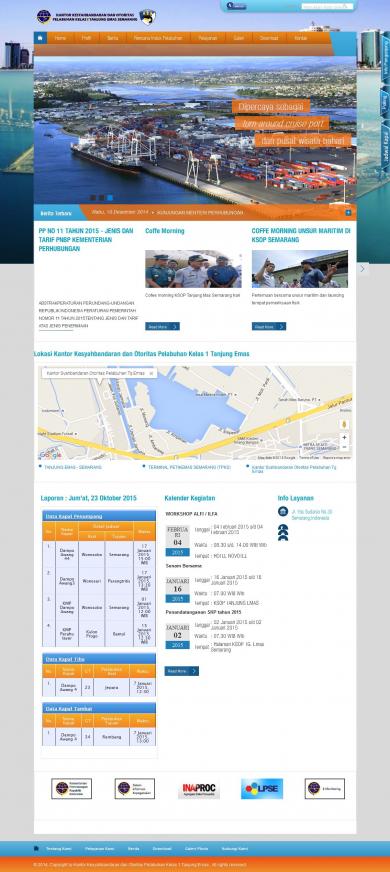Open the LPSE partner logo

[x=261, y=789]
